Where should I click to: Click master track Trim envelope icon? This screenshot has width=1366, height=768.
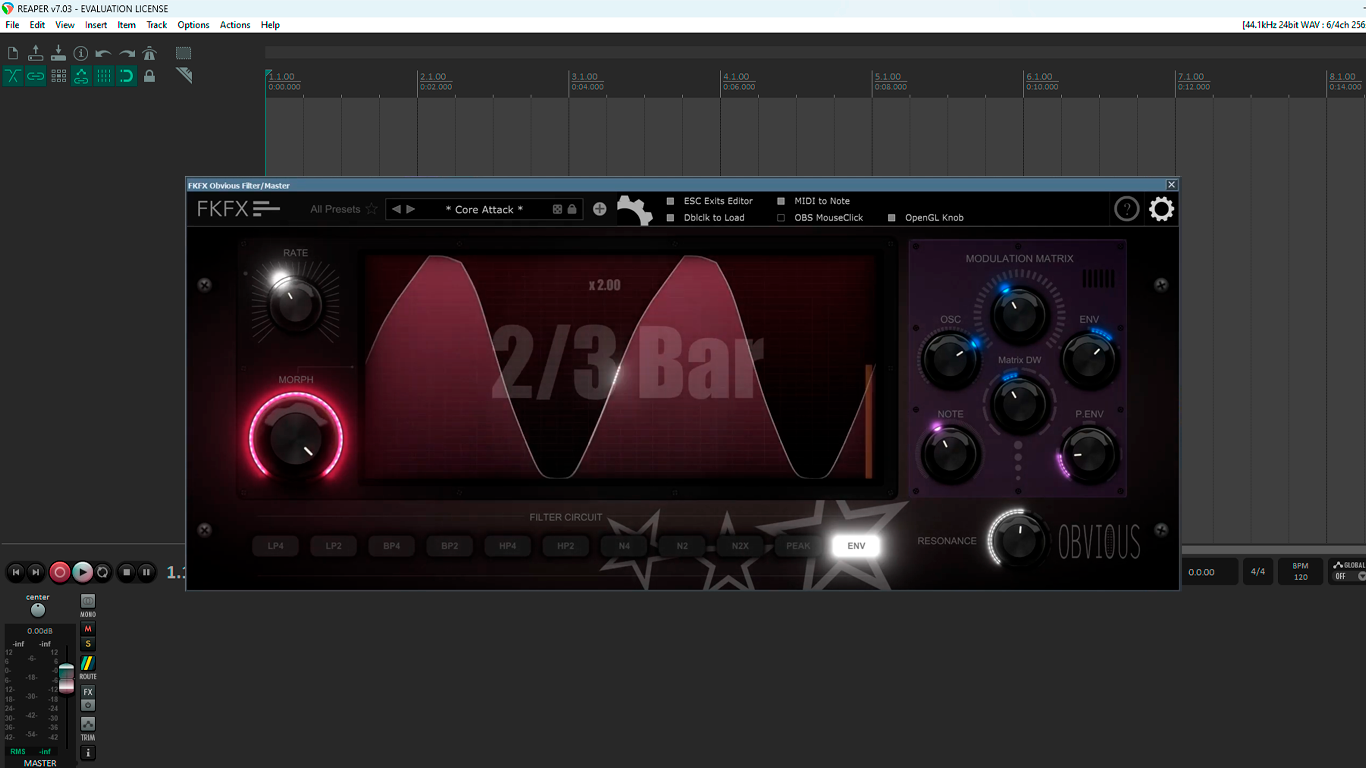88,724
